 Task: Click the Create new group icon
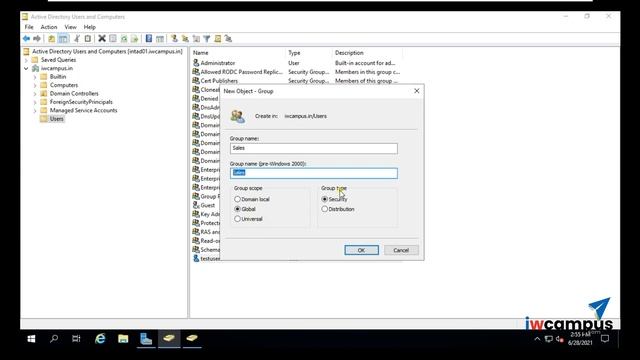pyautogui.click(x=185, y=38)
